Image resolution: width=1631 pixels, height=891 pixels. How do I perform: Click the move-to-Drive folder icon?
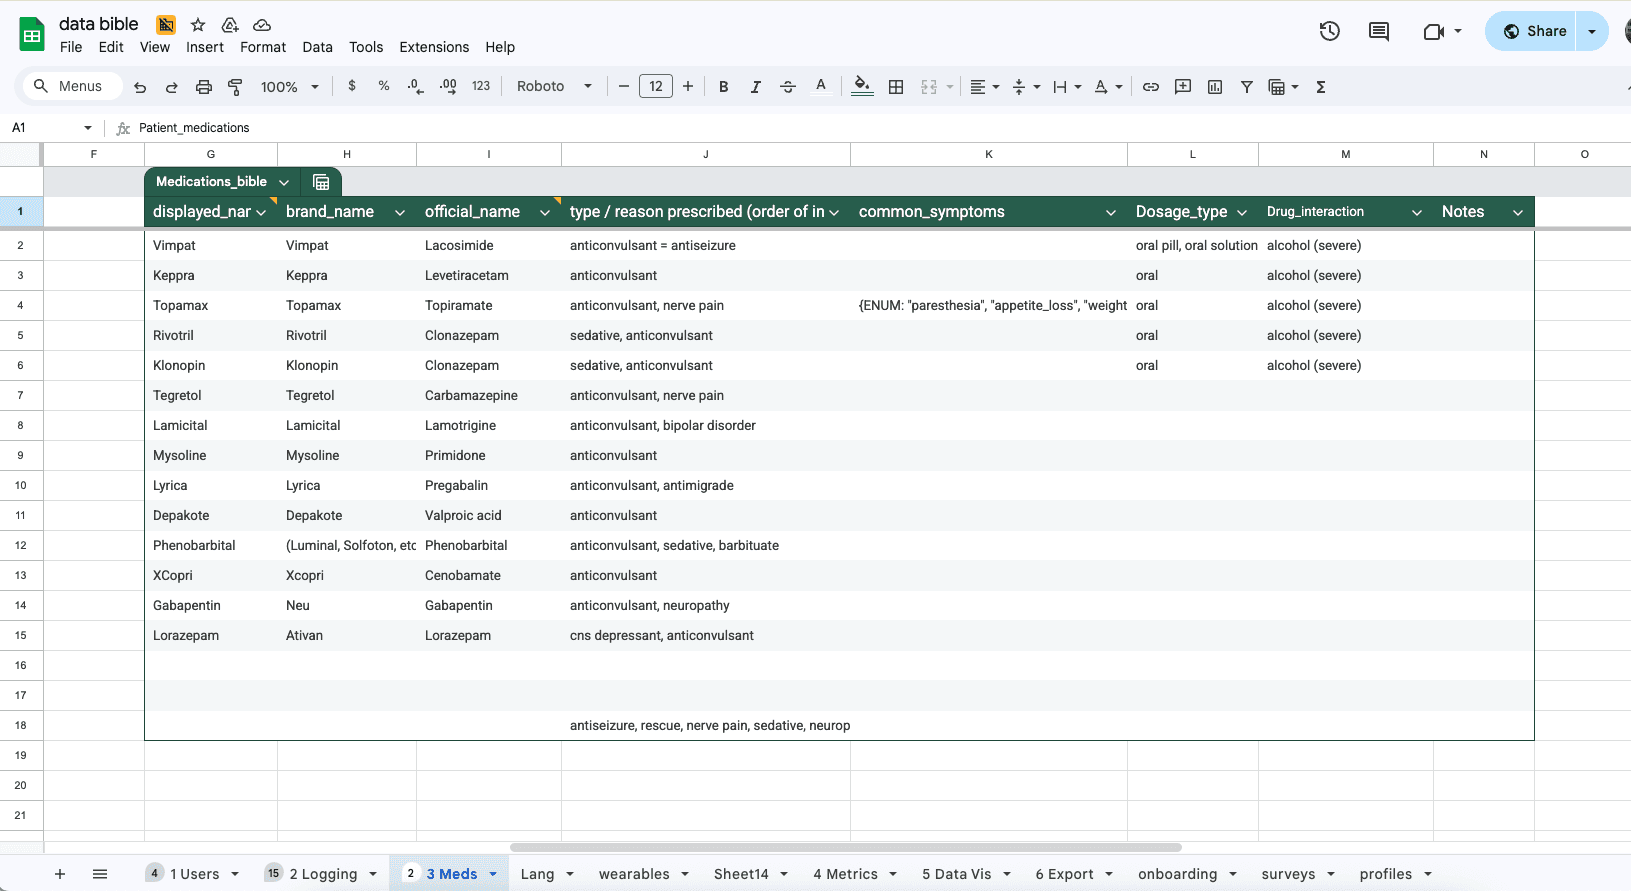[230, 25]
